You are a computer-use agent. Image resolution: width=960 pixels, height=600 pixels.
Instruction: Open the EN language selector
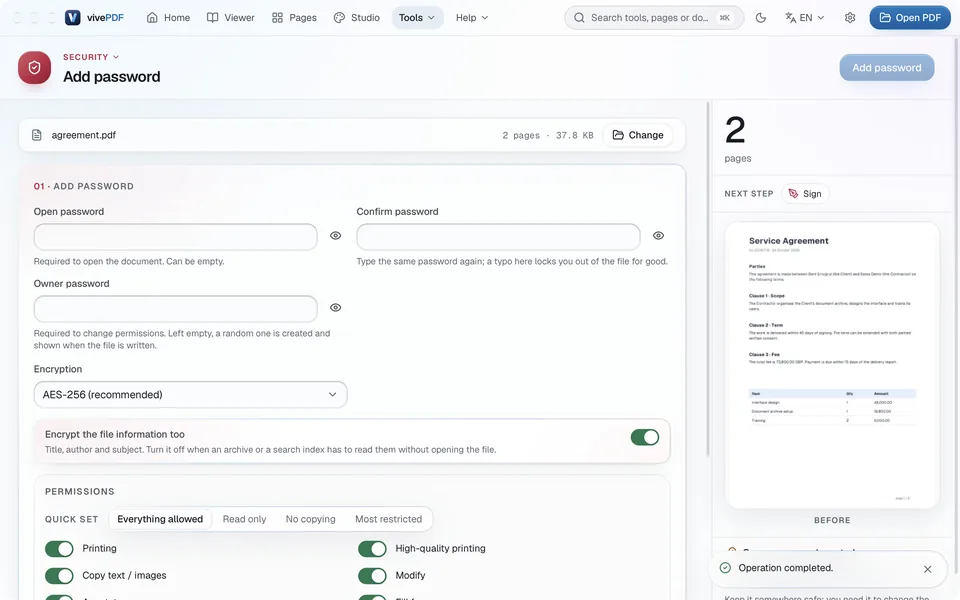click(805, 18)
